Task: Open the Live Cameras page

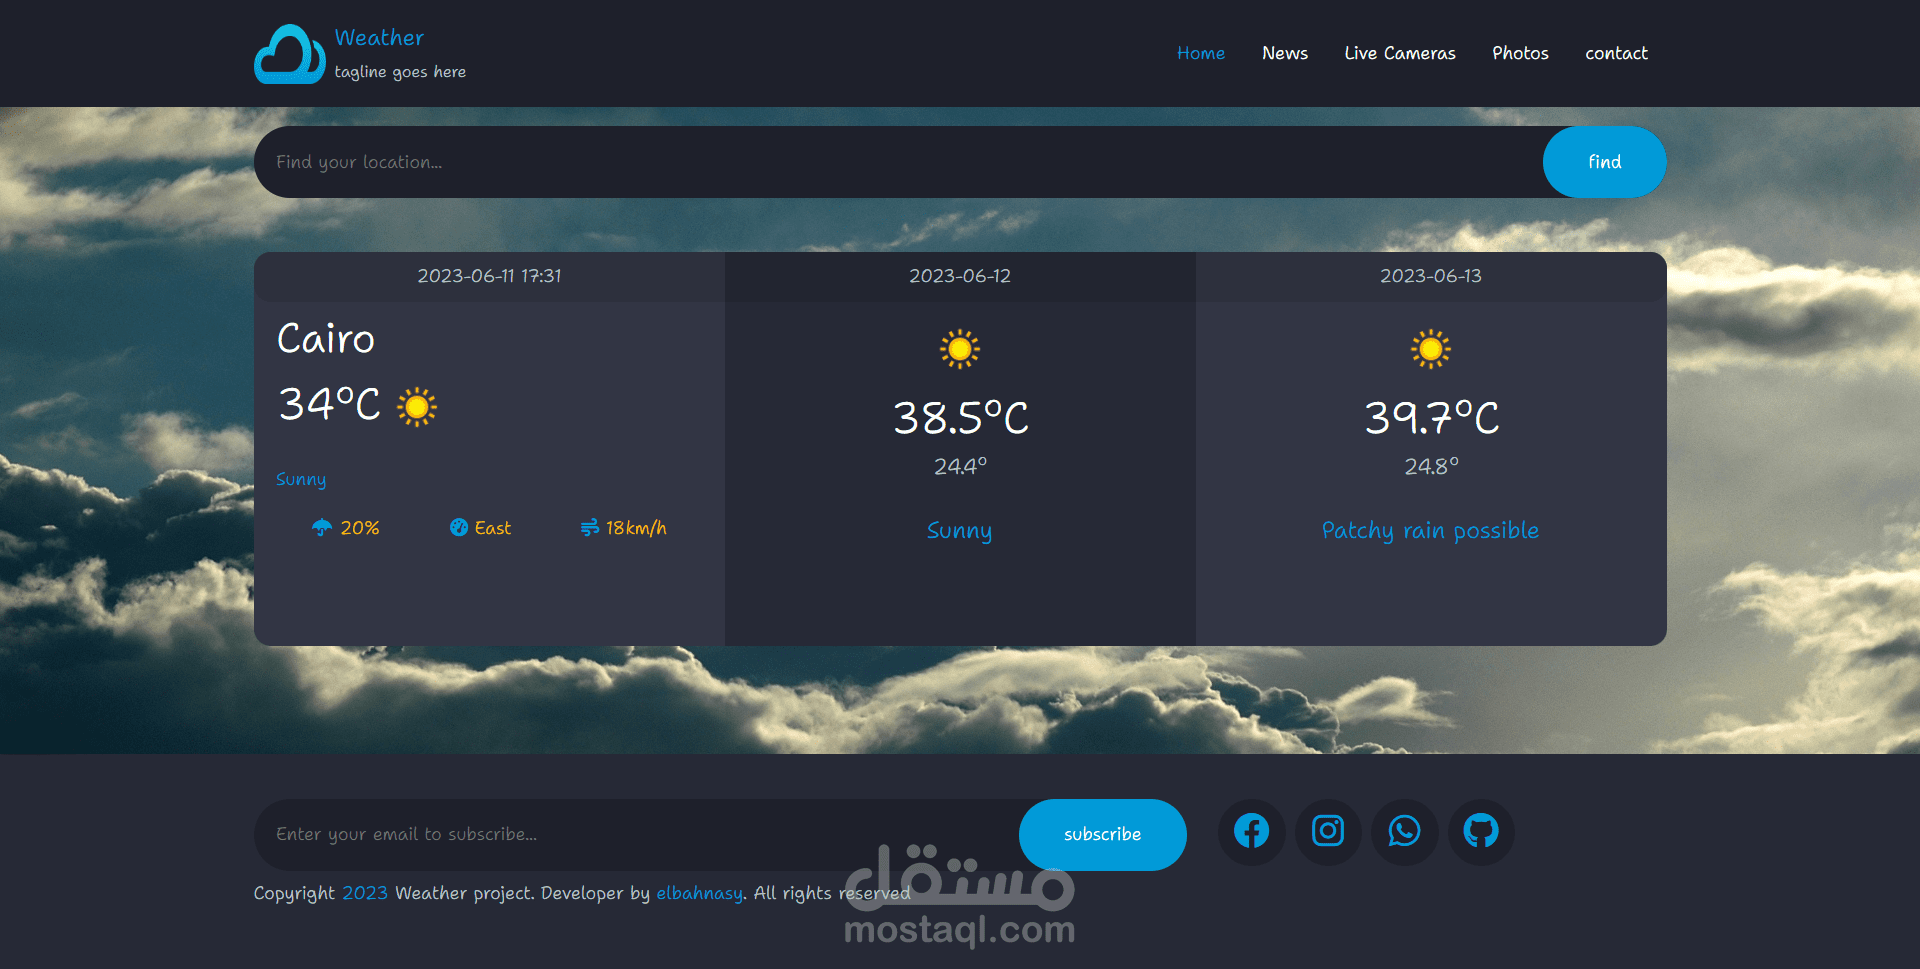Action: tap(1400, 53)
